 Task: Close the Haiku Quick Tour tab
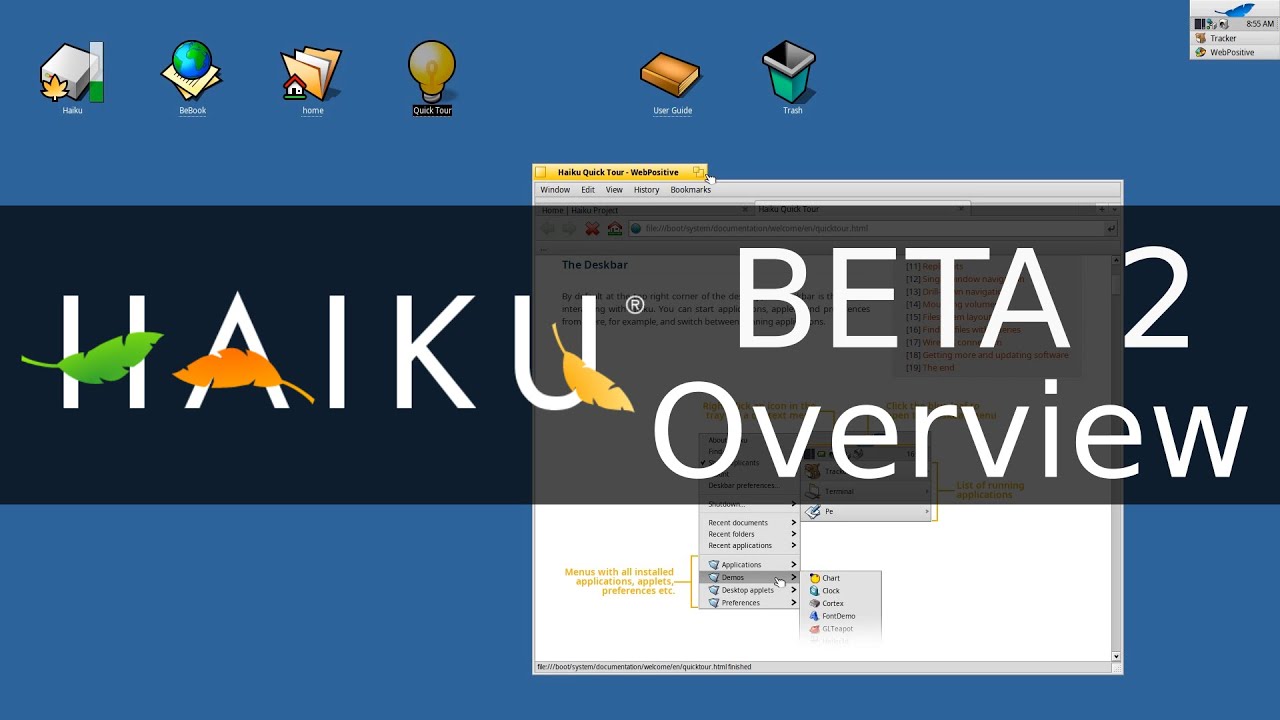click(x=961, y=209)
